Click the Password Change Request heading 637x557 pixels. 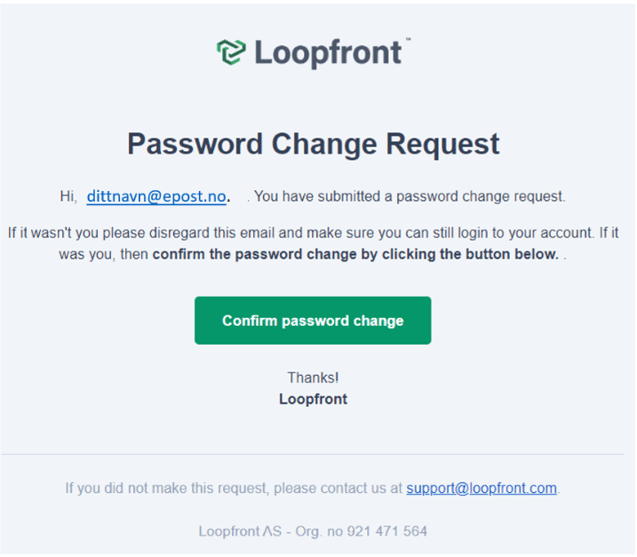(313, 144)
